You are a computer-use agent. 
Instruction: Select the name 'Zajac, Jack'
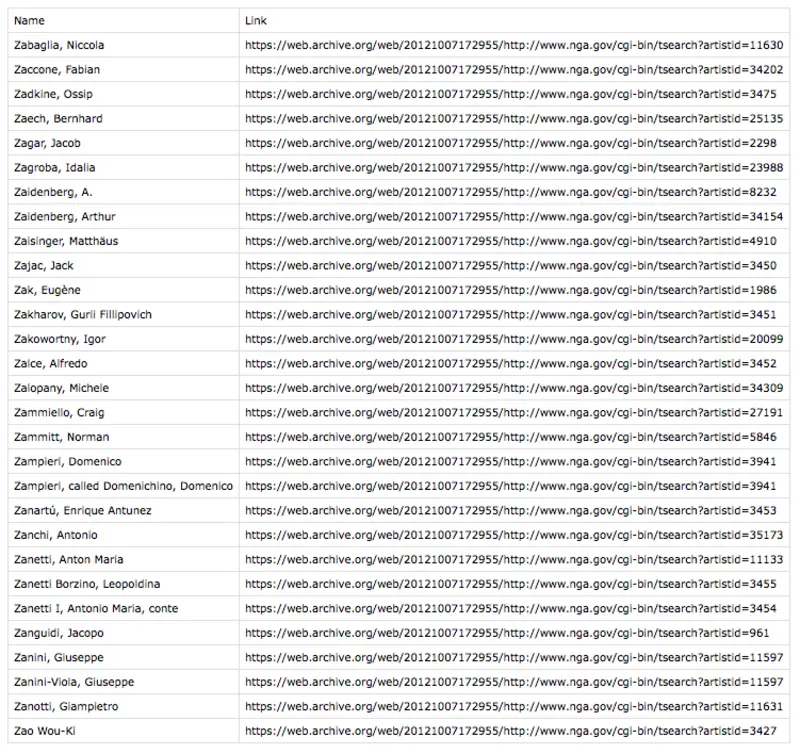coord(43,266)
